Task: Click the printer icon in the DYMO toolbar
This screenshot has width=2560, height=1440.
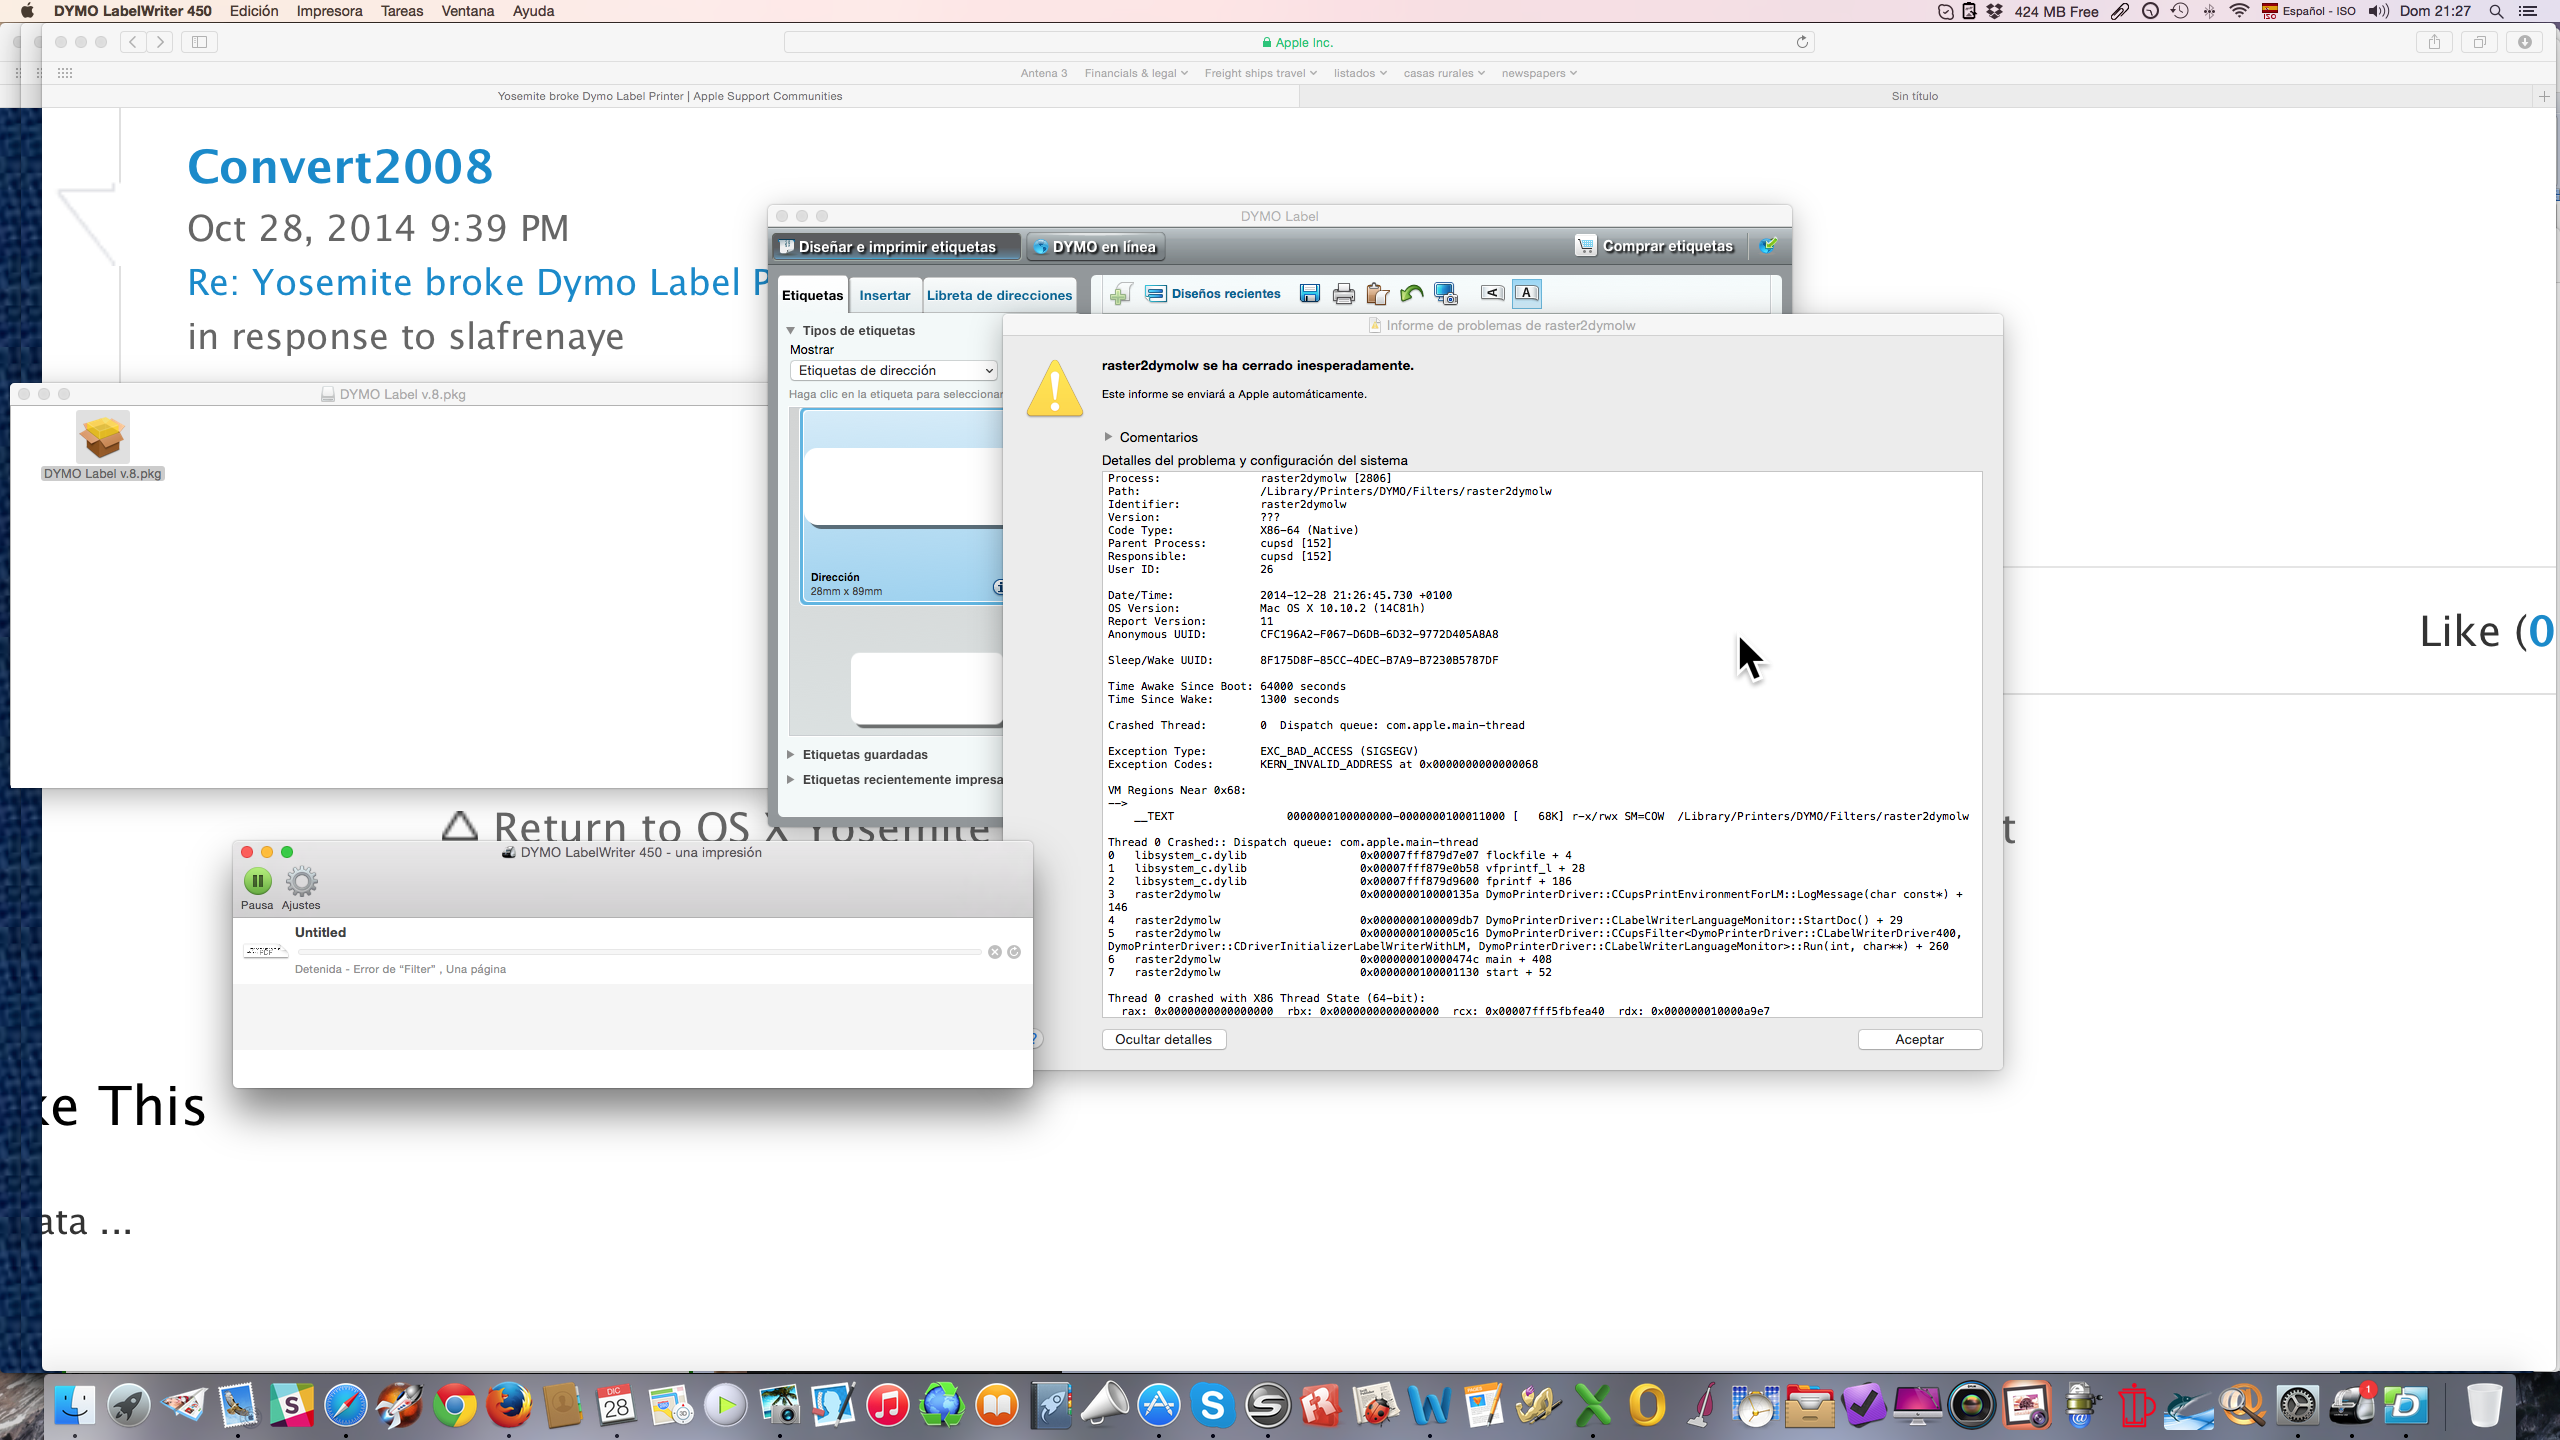Action: coord(1343,294)
